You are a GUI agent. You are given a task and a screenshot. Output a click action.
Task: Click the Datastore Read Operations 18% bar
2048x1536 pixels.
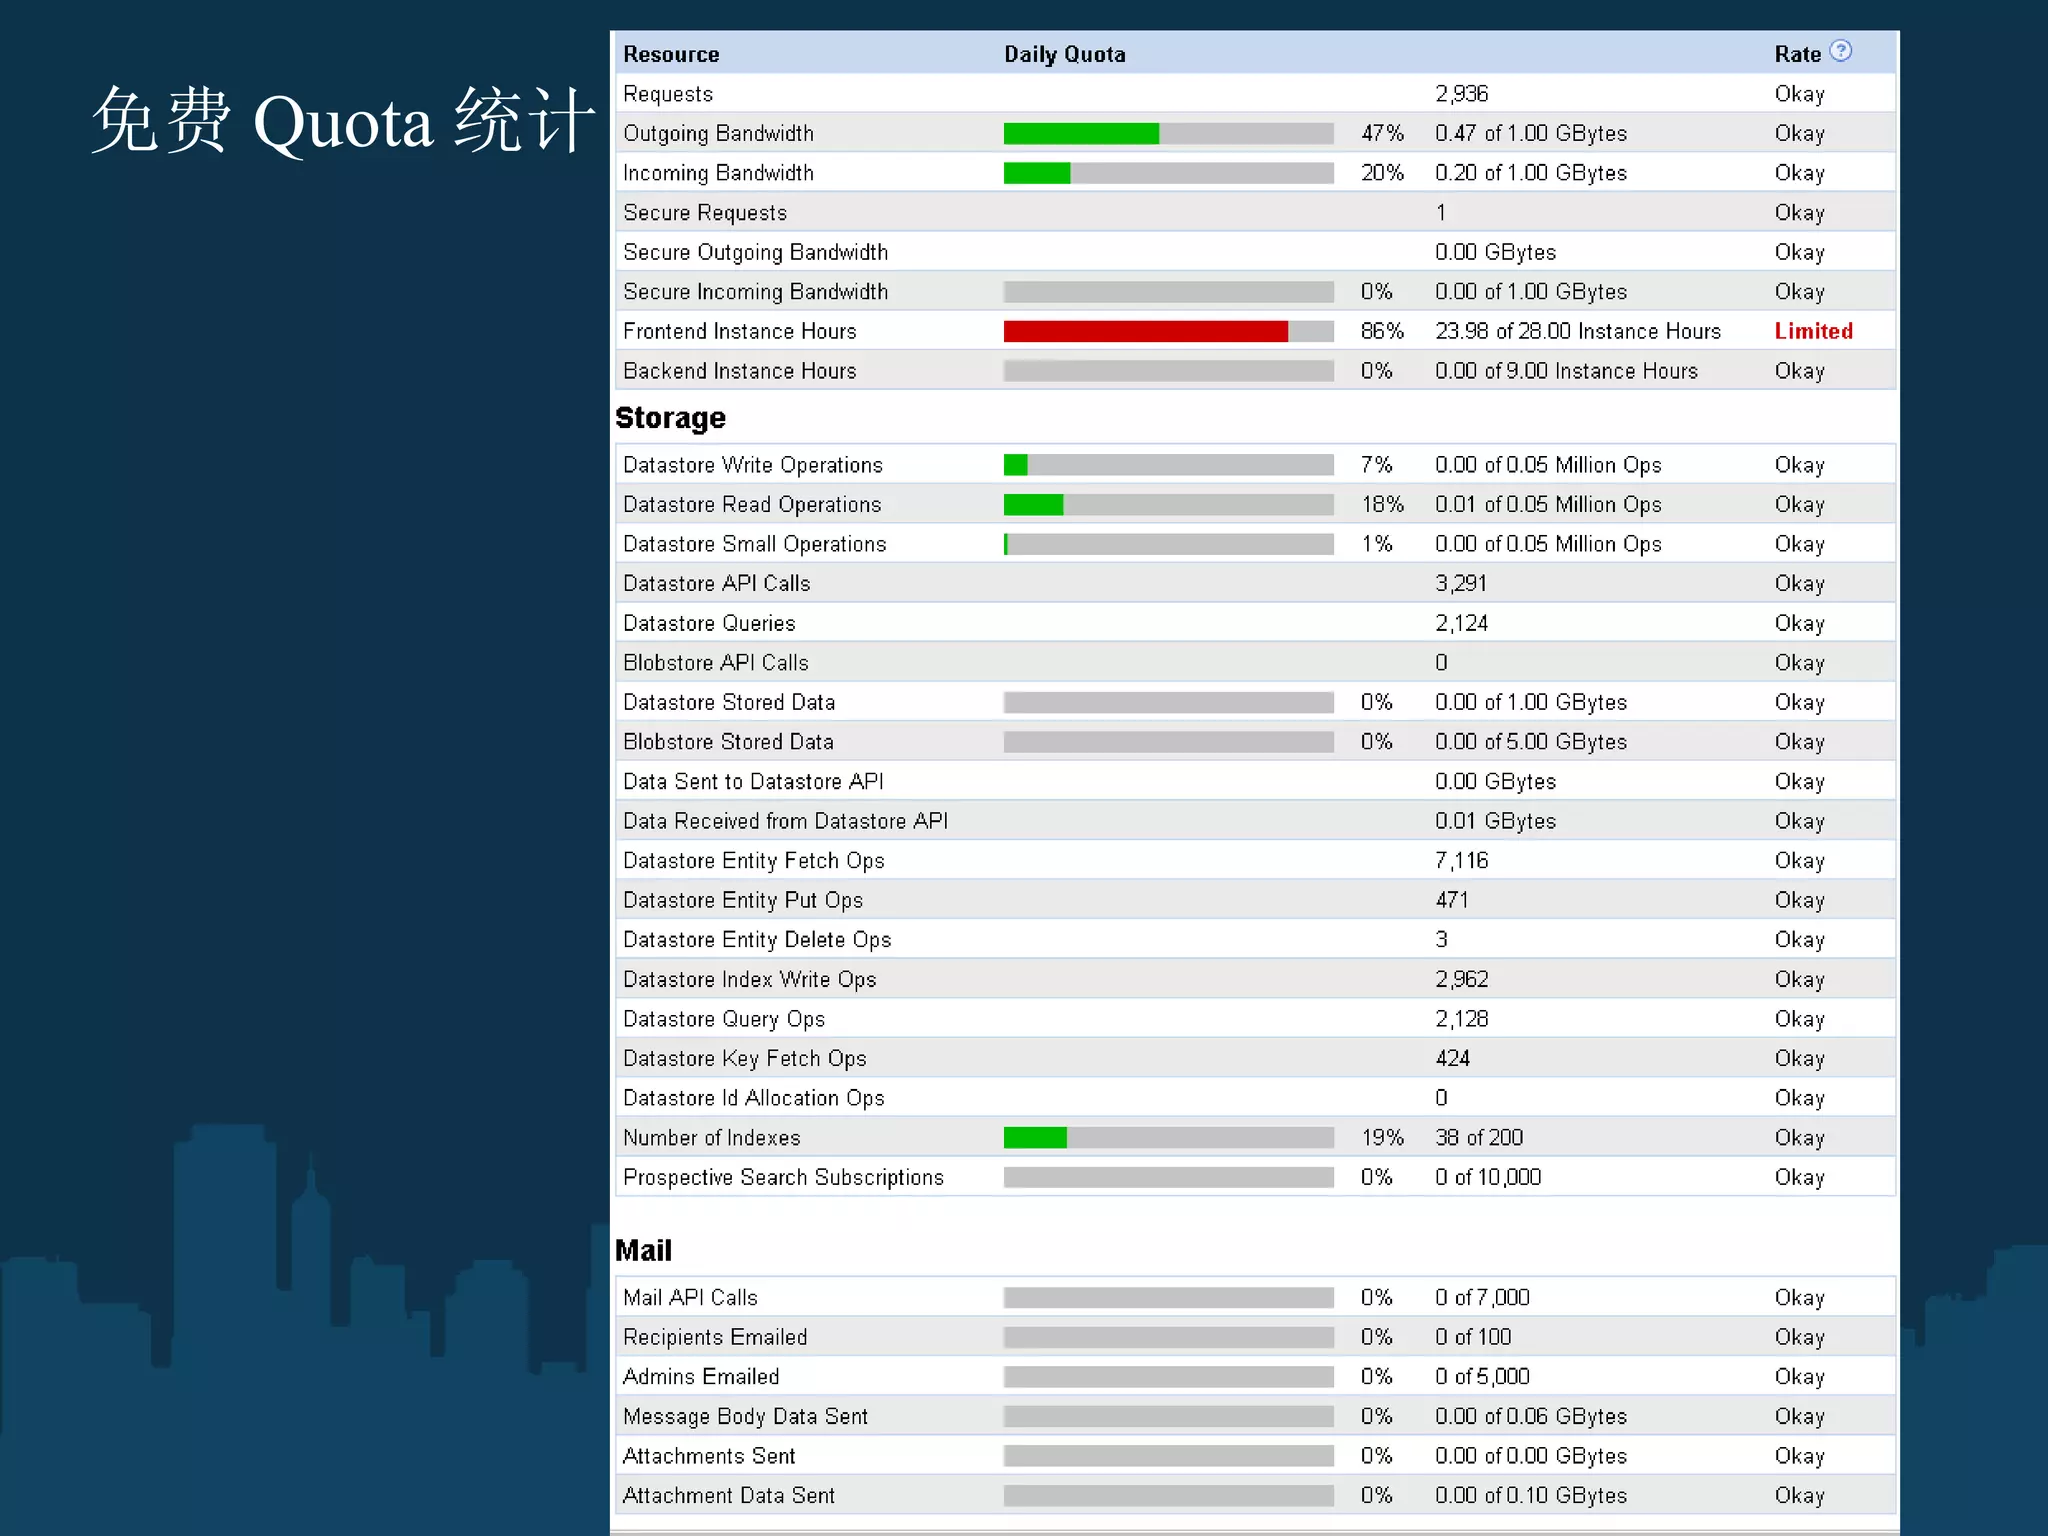[x=1168, y=505]
